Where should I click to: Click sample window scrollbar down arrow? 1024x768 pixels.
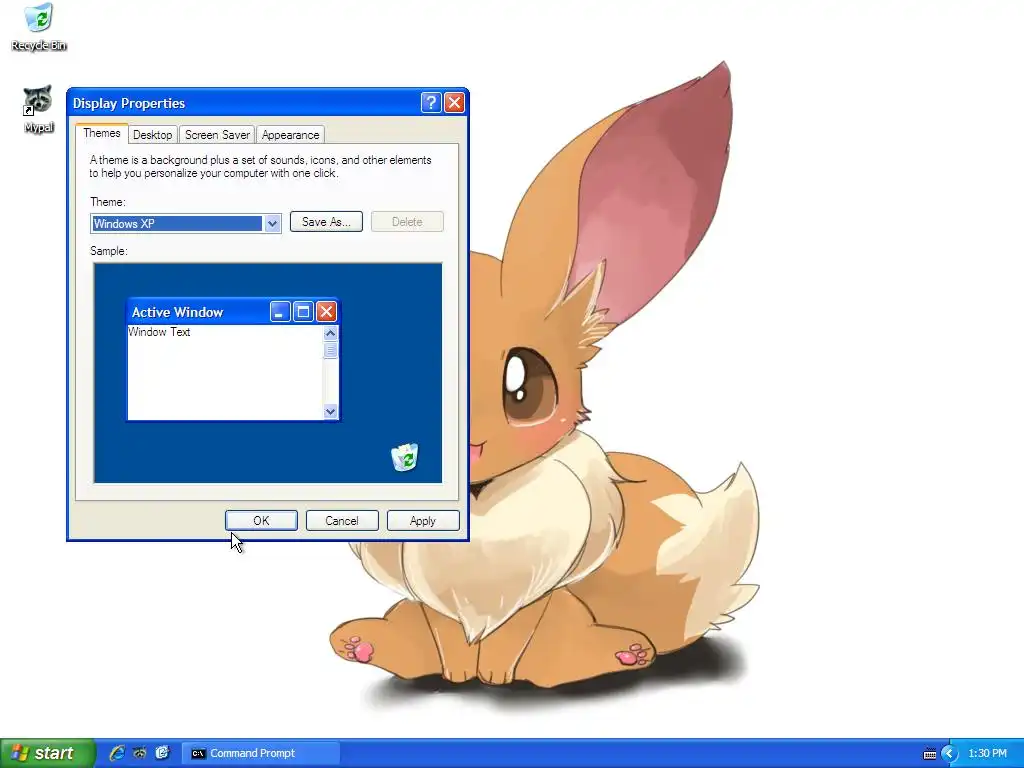[x=330, y=411]
